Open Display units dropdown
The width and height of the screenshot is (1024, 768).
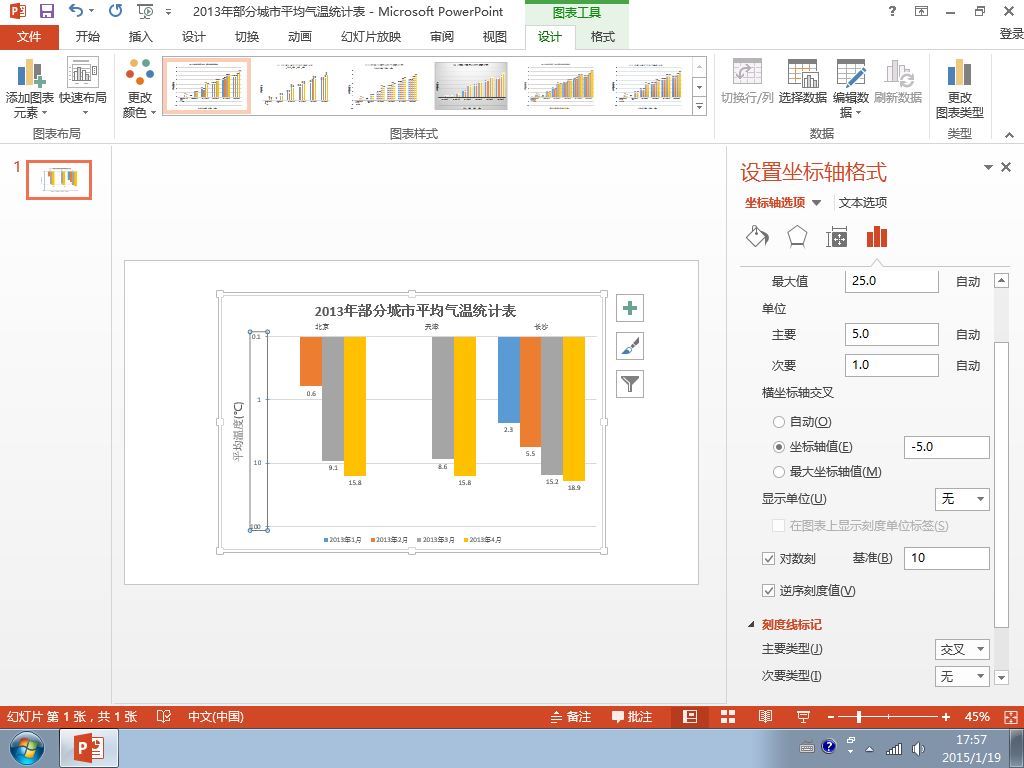(x=963, y=499)
